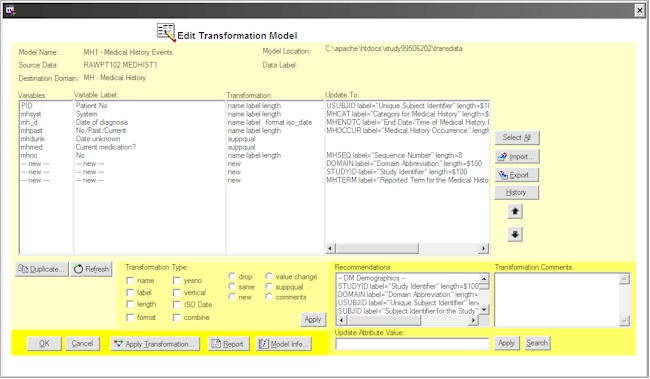Select the value change radio option
This screenshot has width=650, height=379.
(269, 276)
